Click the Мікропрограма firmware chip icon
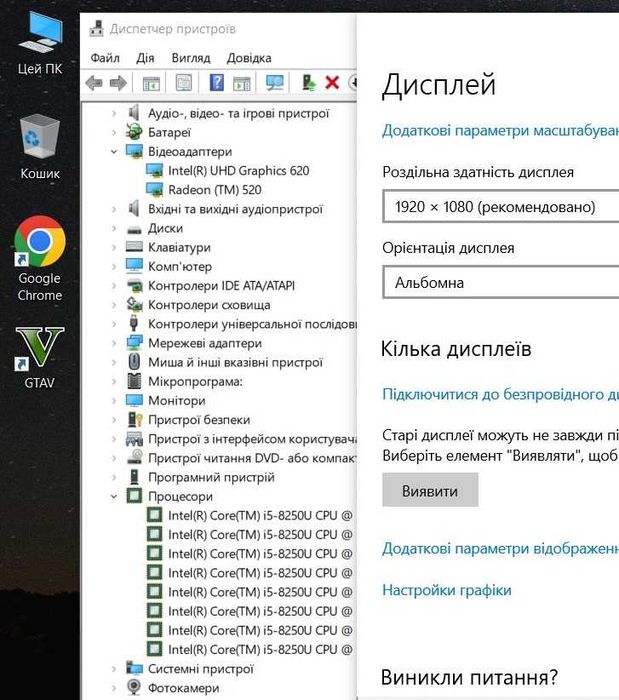Screen dimensions: 619x700 [134, 381]
